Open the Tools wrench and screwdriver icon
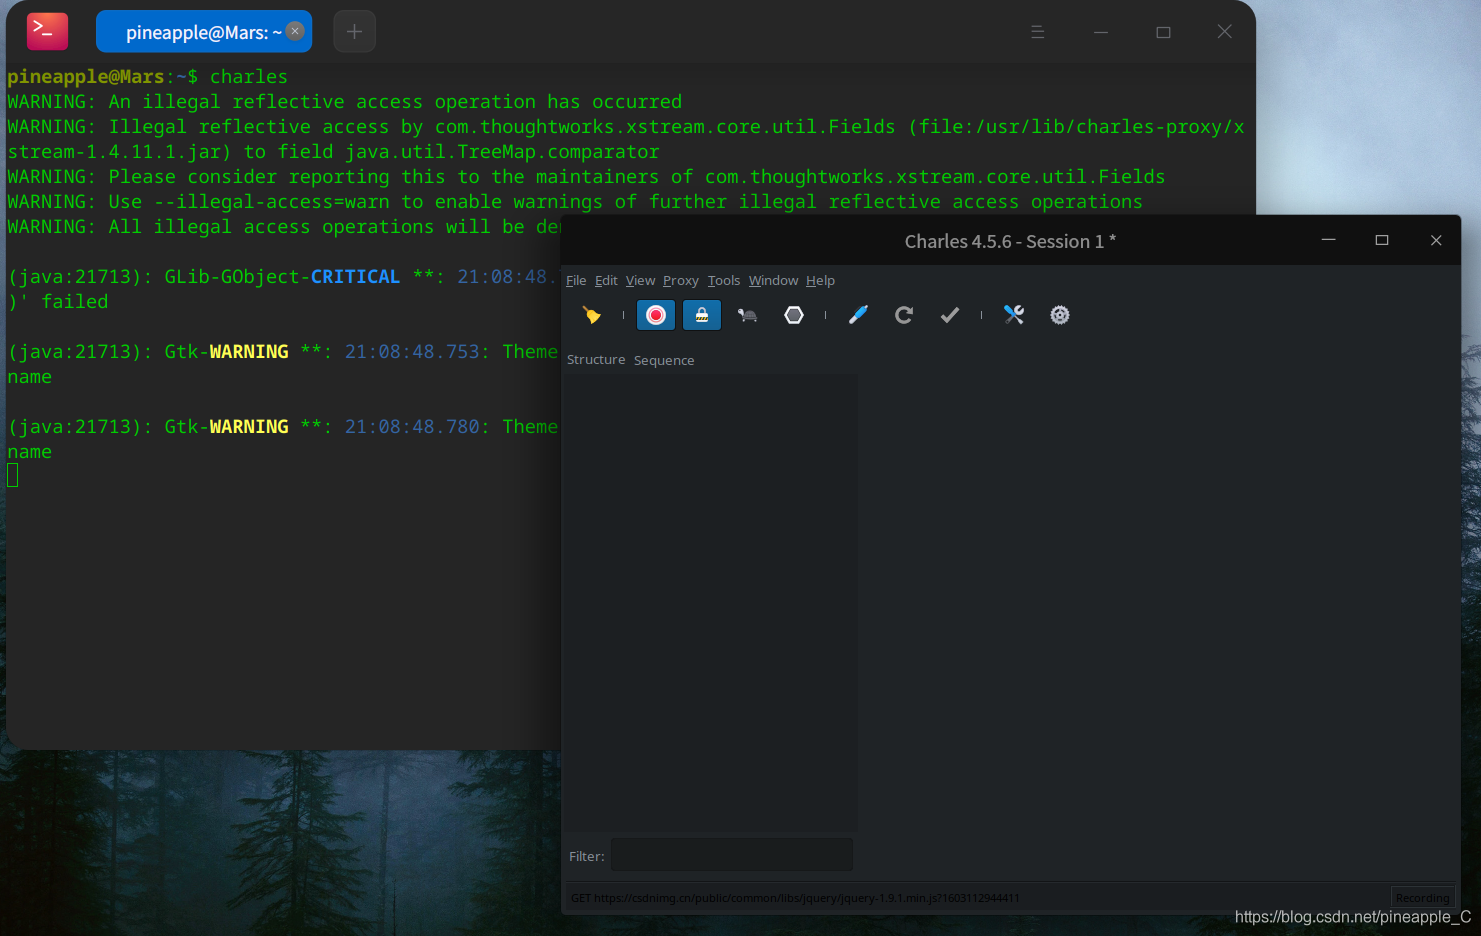Viewport: 1481px width, 936px height. point(1014,315)
